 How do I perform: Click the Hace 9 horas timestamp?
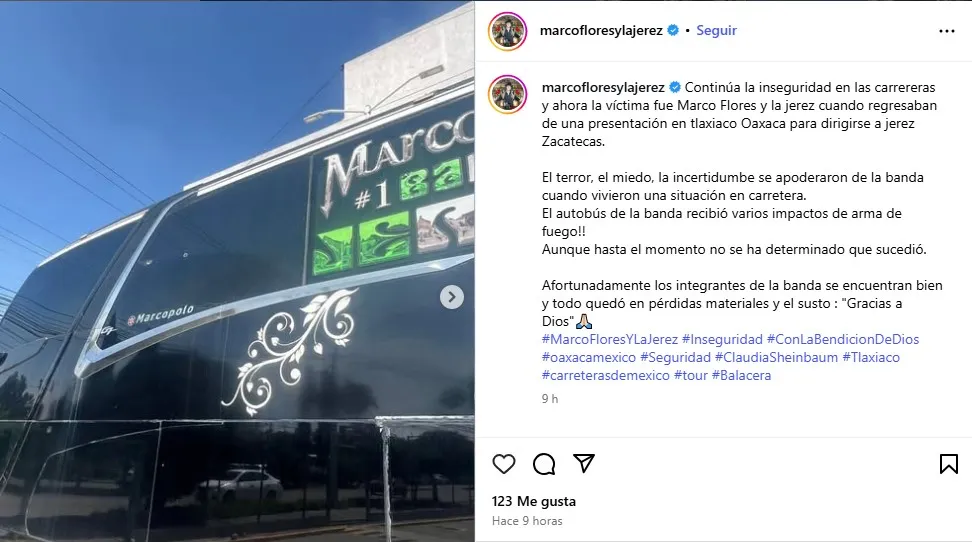point(527,521)
